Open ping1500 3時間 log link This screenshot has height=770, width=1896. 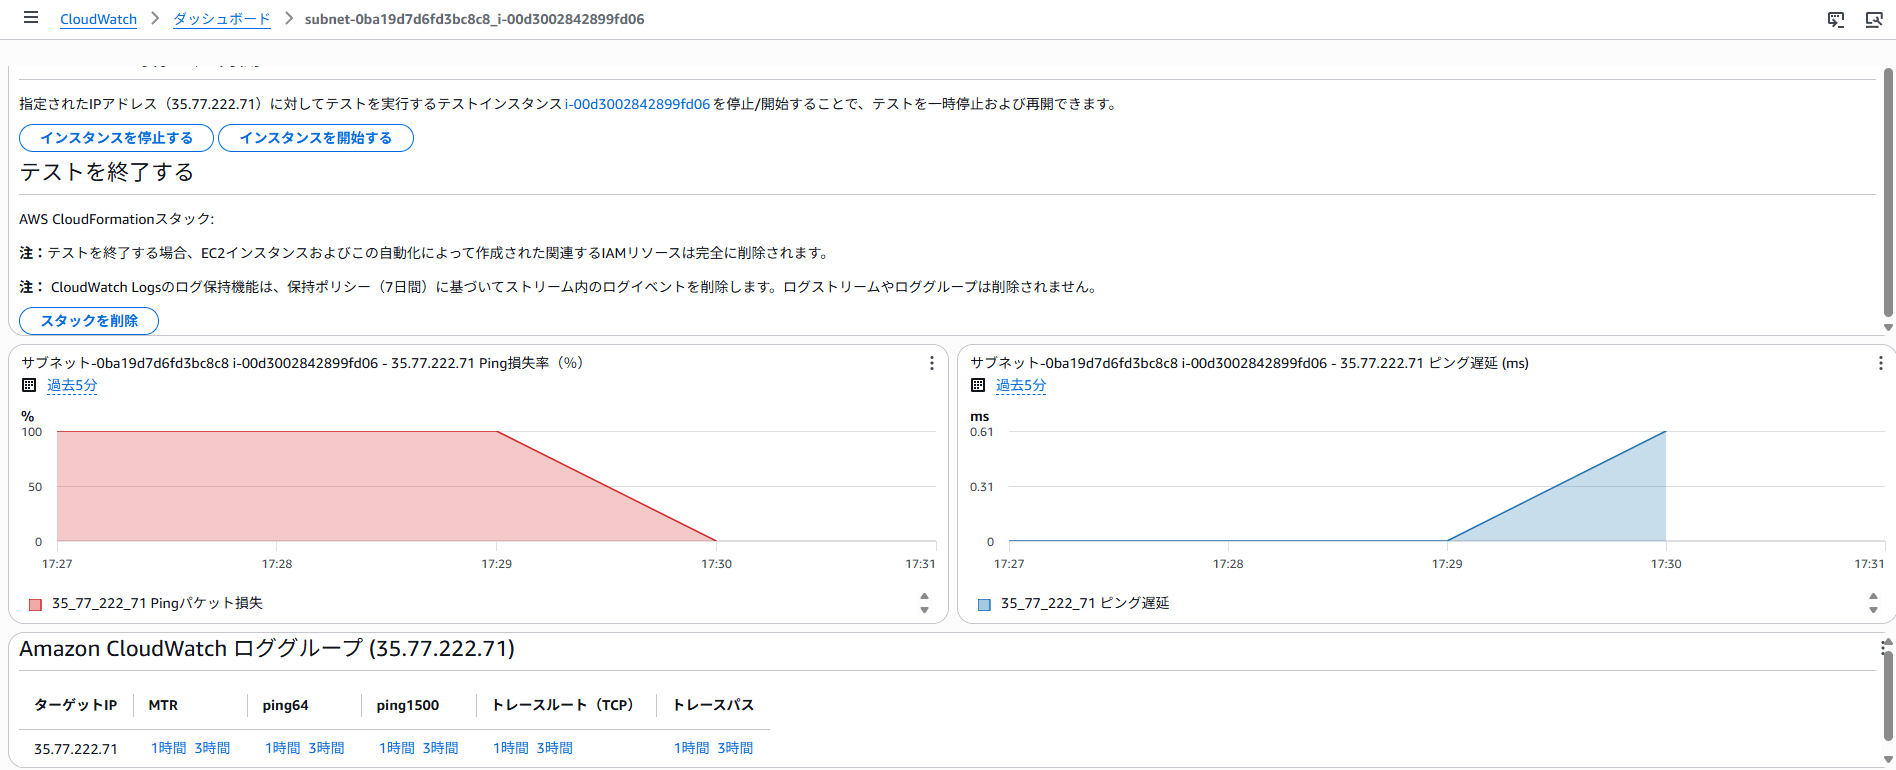(440, 748)
